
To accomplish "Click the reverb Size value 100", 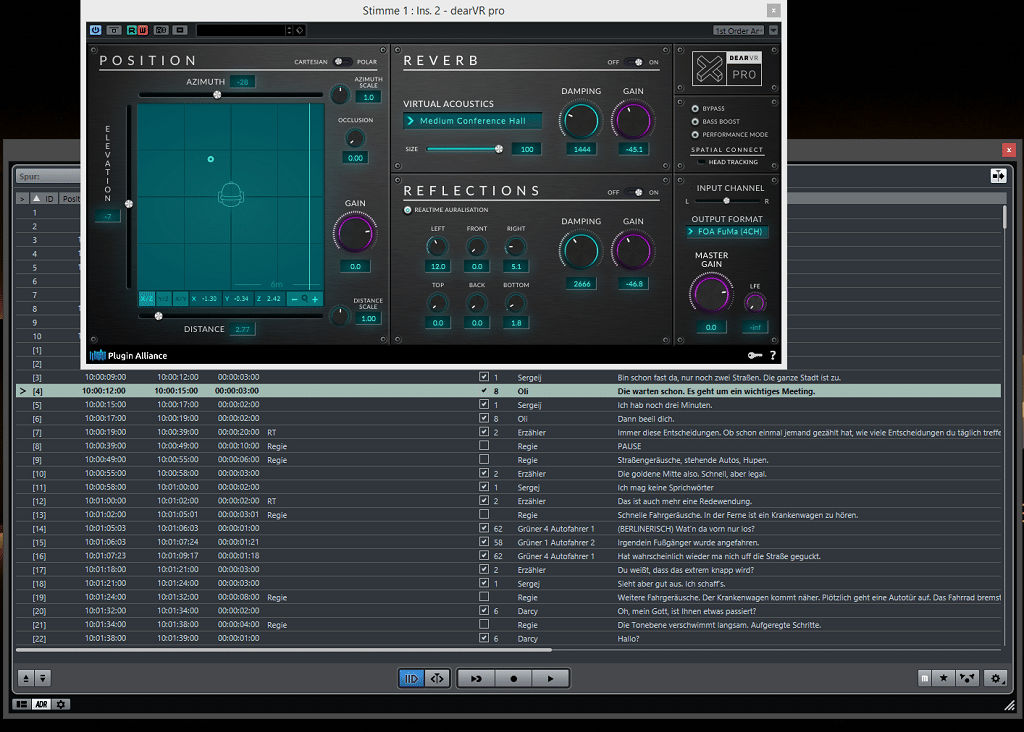I will [527, 149].
